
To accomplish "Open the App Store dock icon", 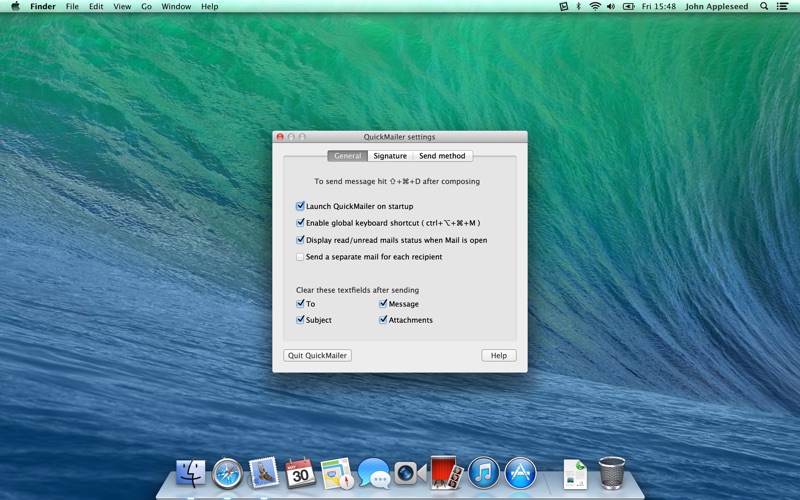I will pyautogui.click(x=520, y=472).
